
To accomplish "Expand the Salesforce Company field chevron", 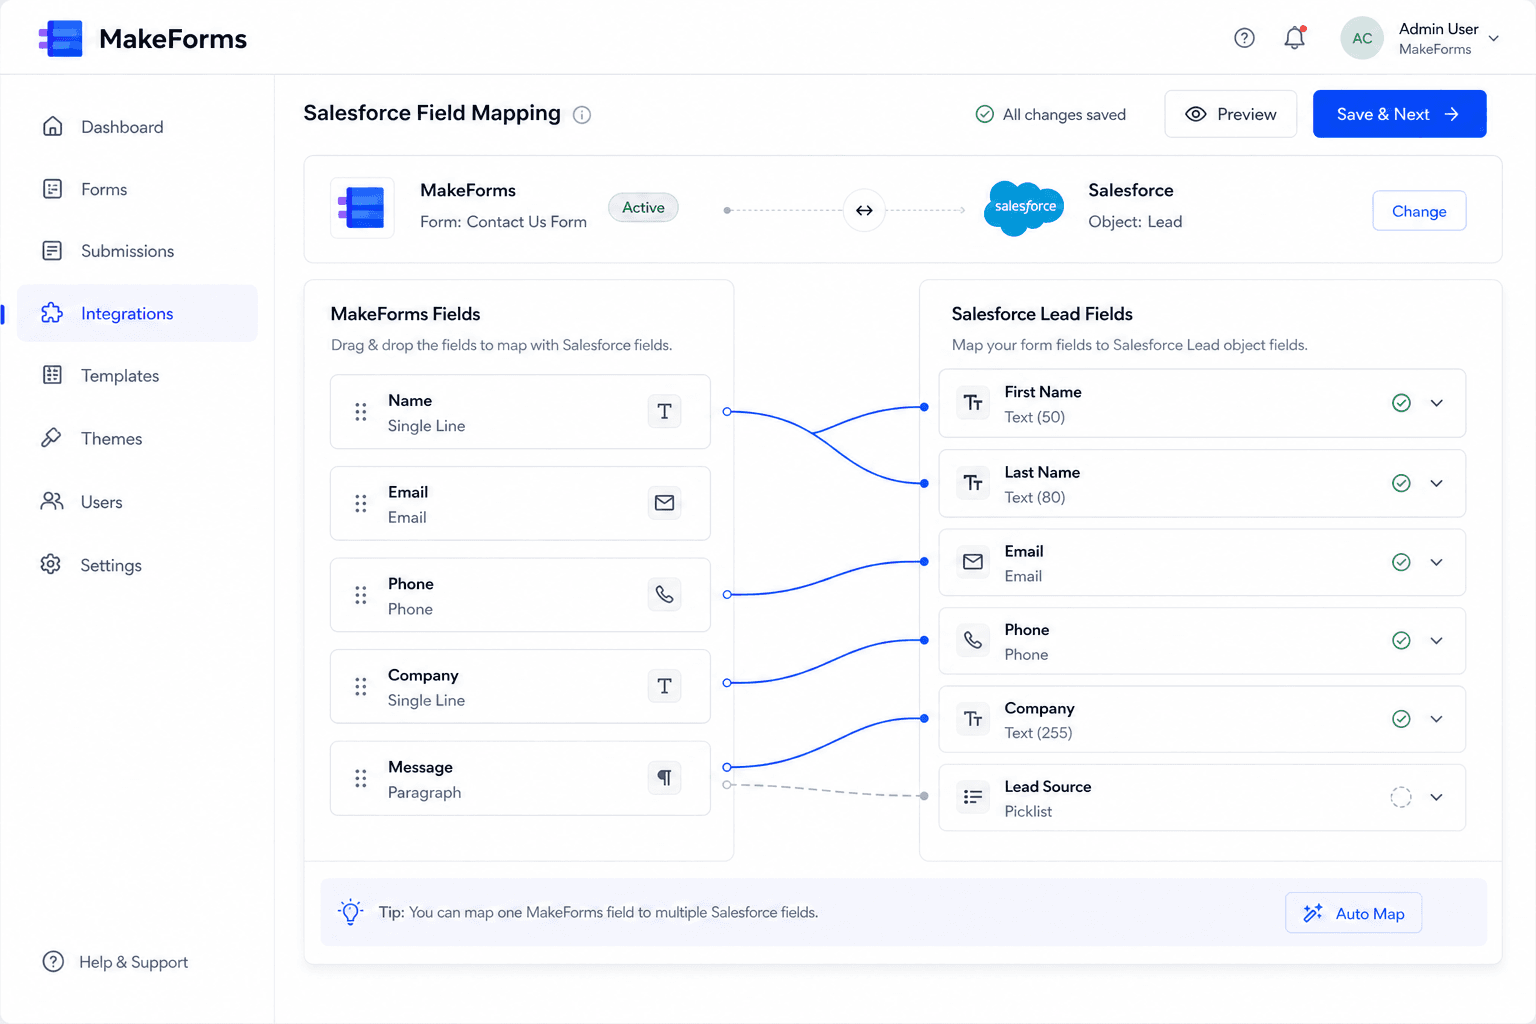I will (x=1437, y=719).
